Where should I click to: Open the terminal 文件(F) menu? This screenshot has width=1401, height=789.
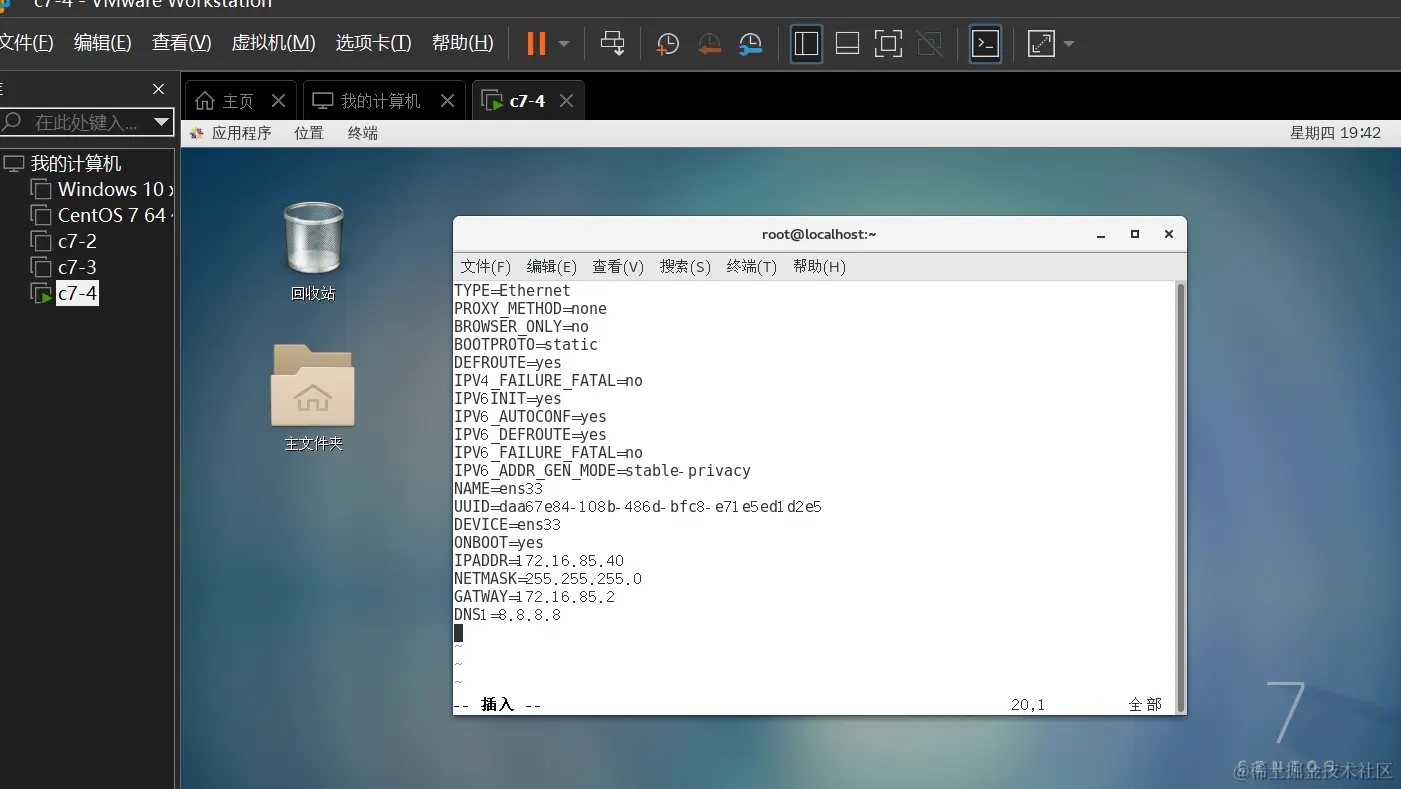tap(486, 266)
